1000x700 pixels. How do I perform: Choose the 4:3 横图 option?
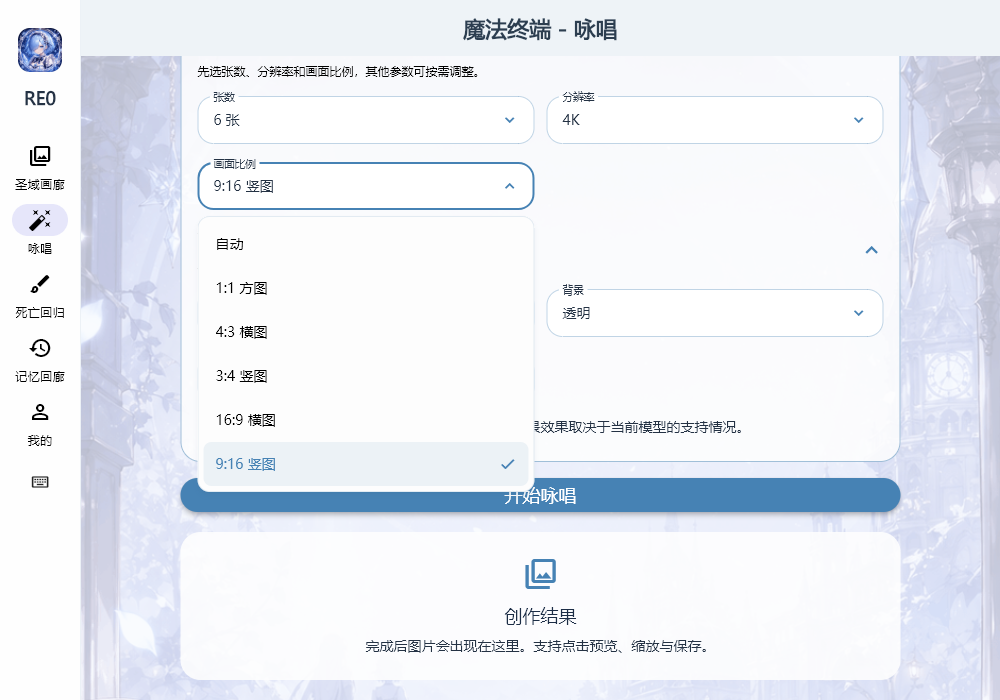click(x=365, y=332)
